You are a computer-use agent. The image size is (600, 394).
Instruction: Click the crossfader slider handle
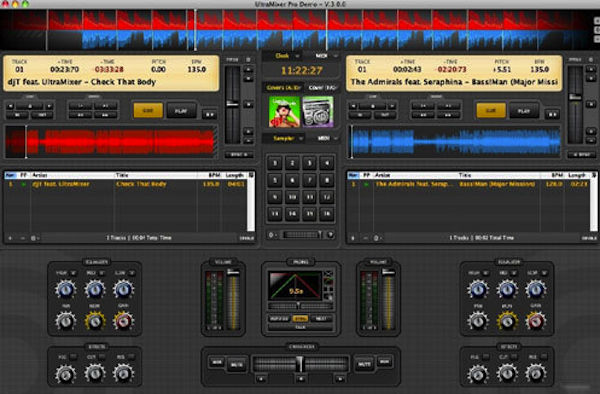tap(300, 364)
